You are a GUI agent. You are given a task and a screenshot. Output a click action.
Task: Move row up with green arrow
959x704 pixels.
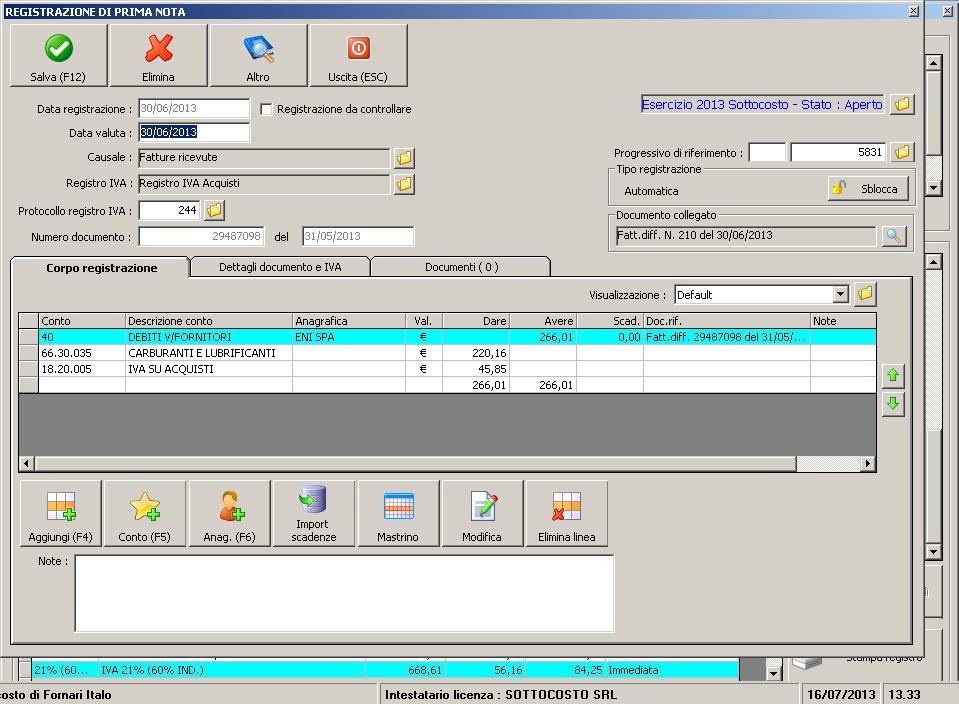tap(893, 375)
